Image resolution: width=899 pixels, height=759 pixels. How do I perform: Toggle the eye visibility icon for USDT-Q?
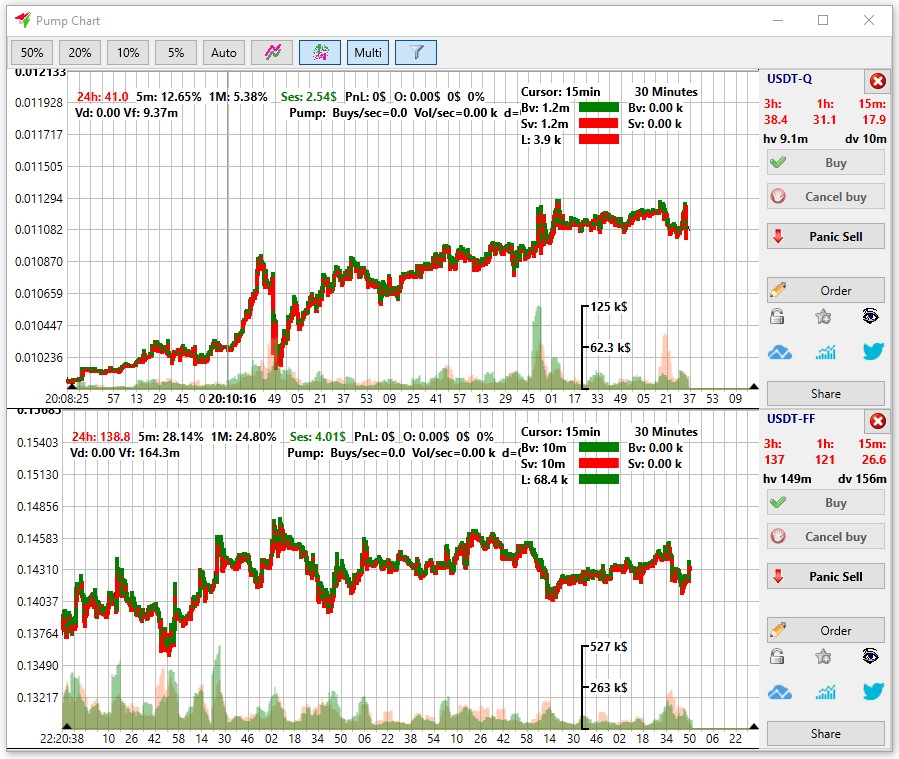point(871,317)
